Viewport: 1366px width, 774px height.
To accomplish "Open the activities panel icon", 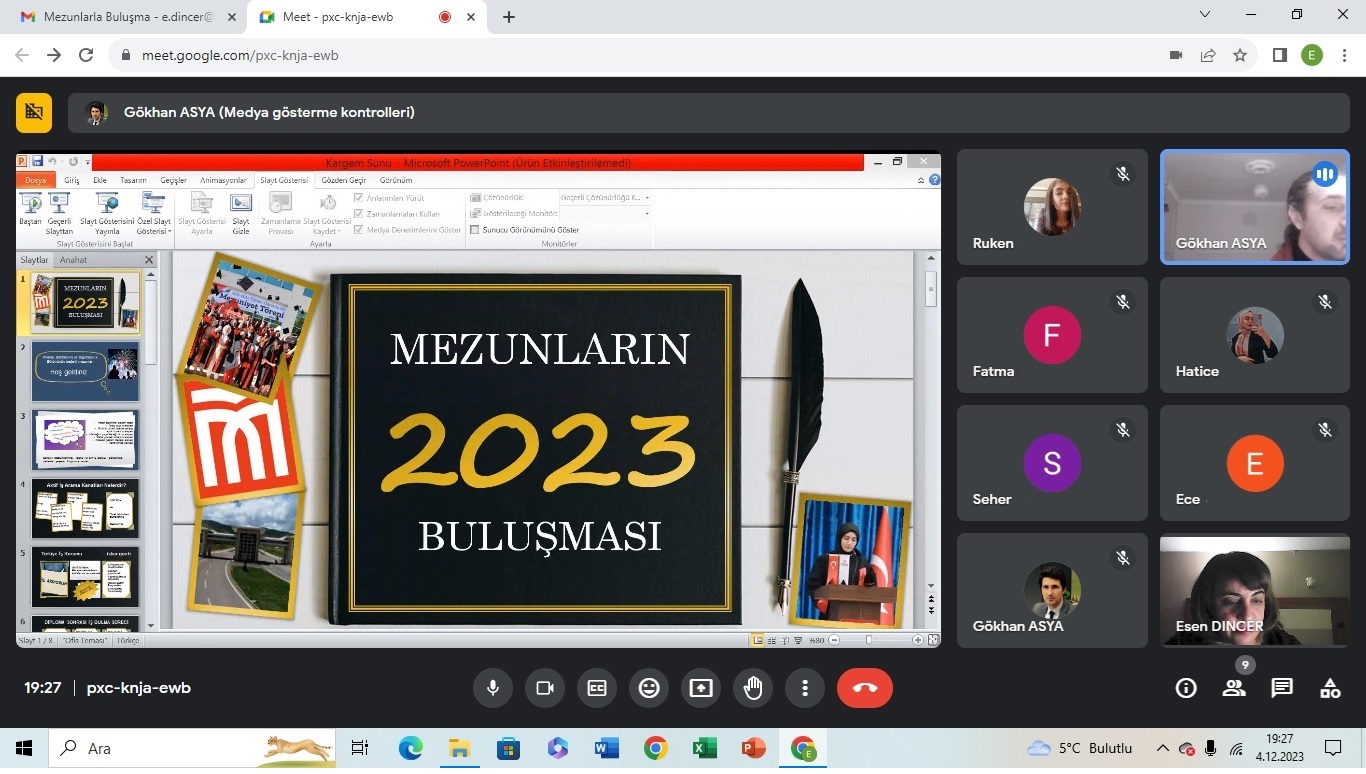I will [x=1330, y=688].
